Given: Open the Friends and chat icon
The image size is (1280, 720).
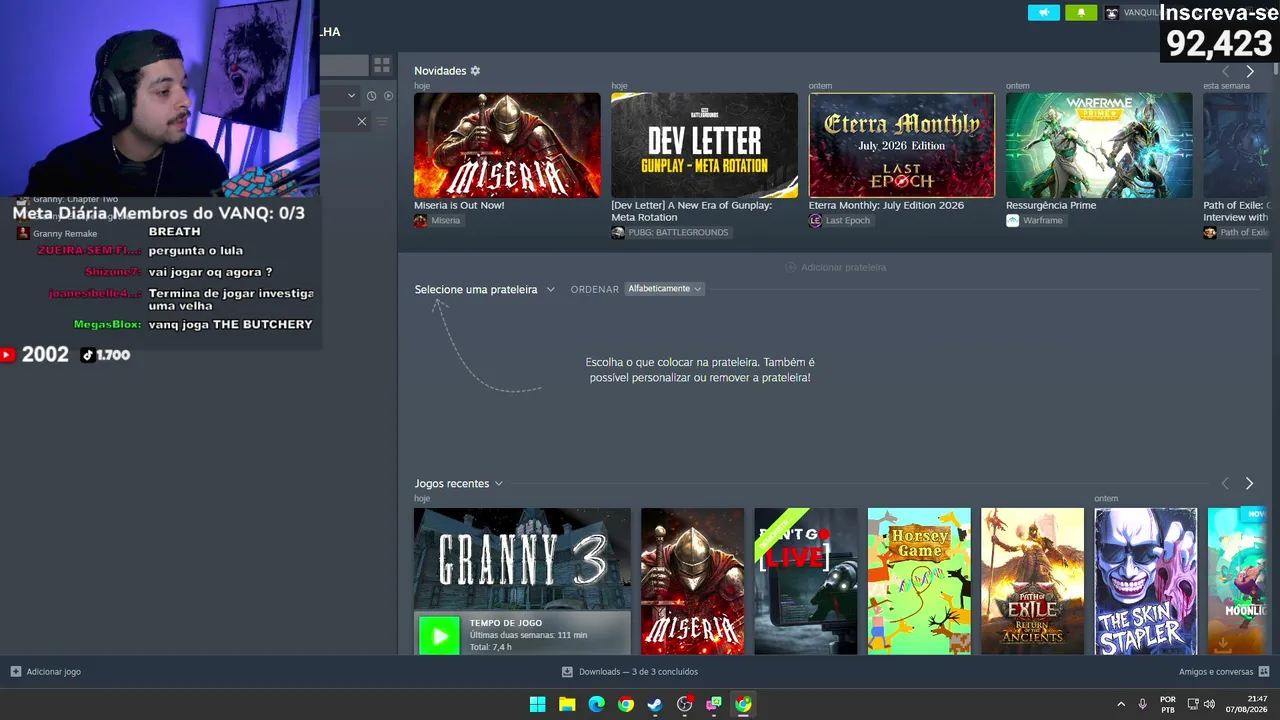Looking at the screenshot, I should click(1264, 672).
